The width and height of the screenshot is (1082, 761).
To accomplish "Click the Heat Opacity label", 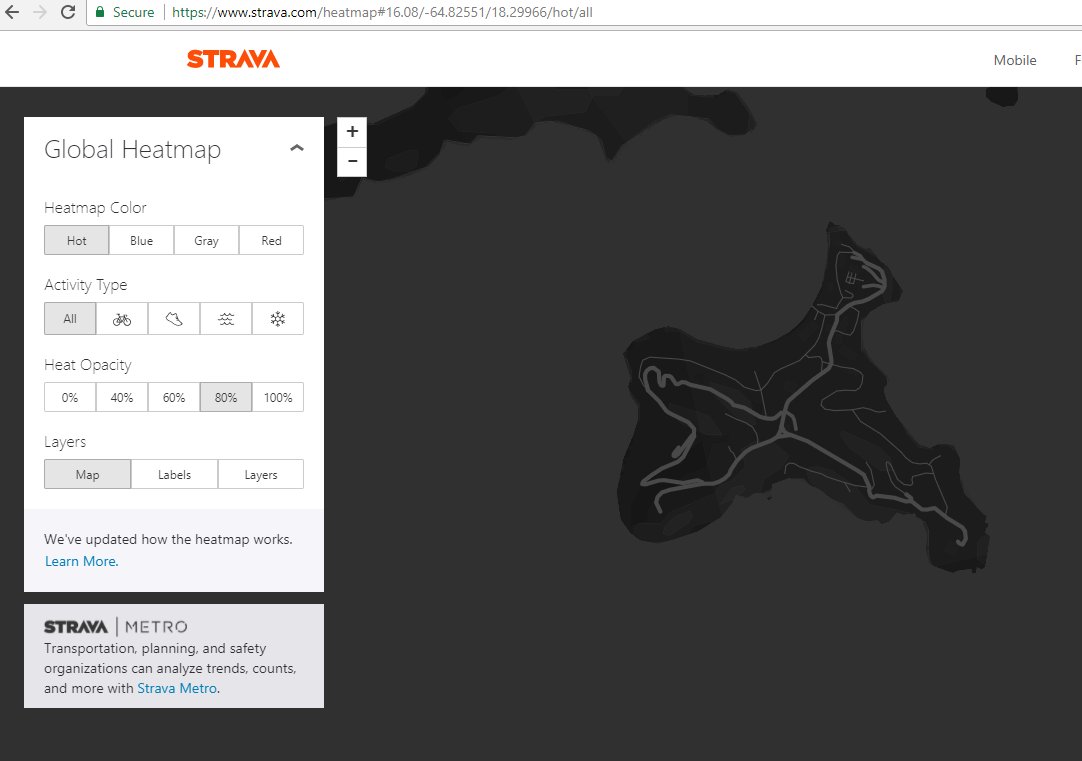I will [88, 365].
